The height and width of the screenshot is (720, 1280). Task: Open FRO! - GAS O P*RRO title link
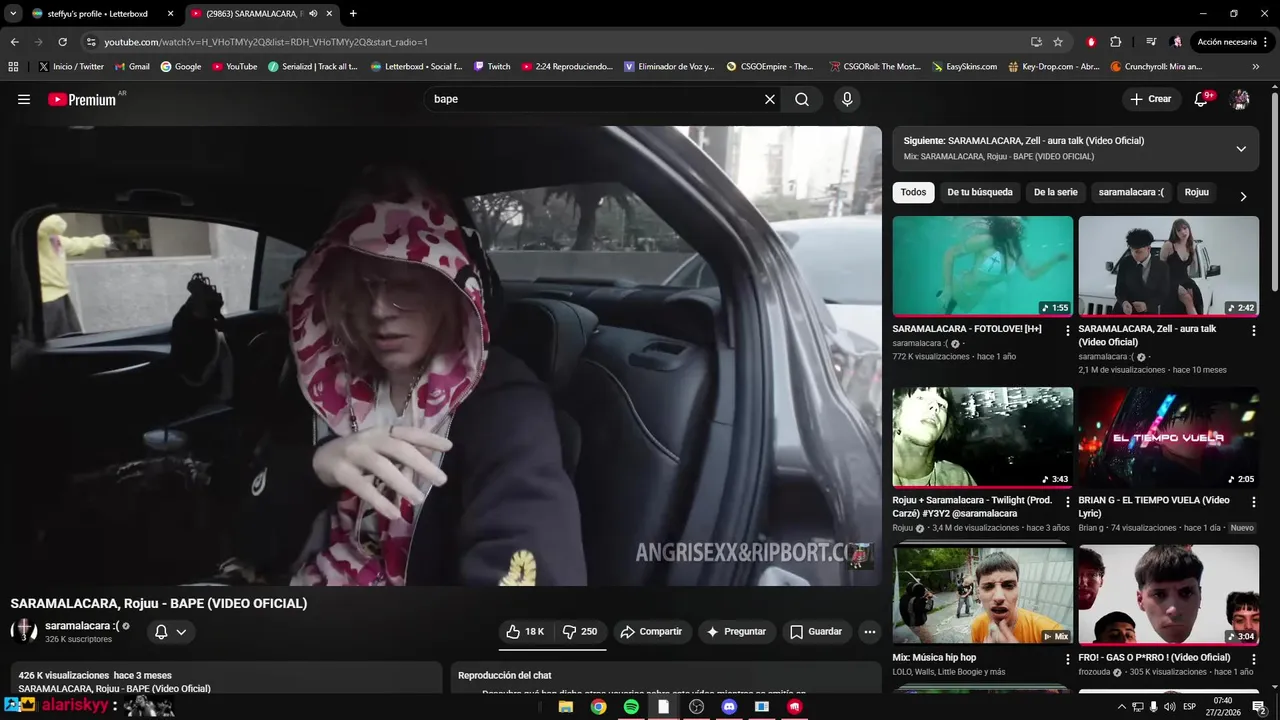point(1154,657)
